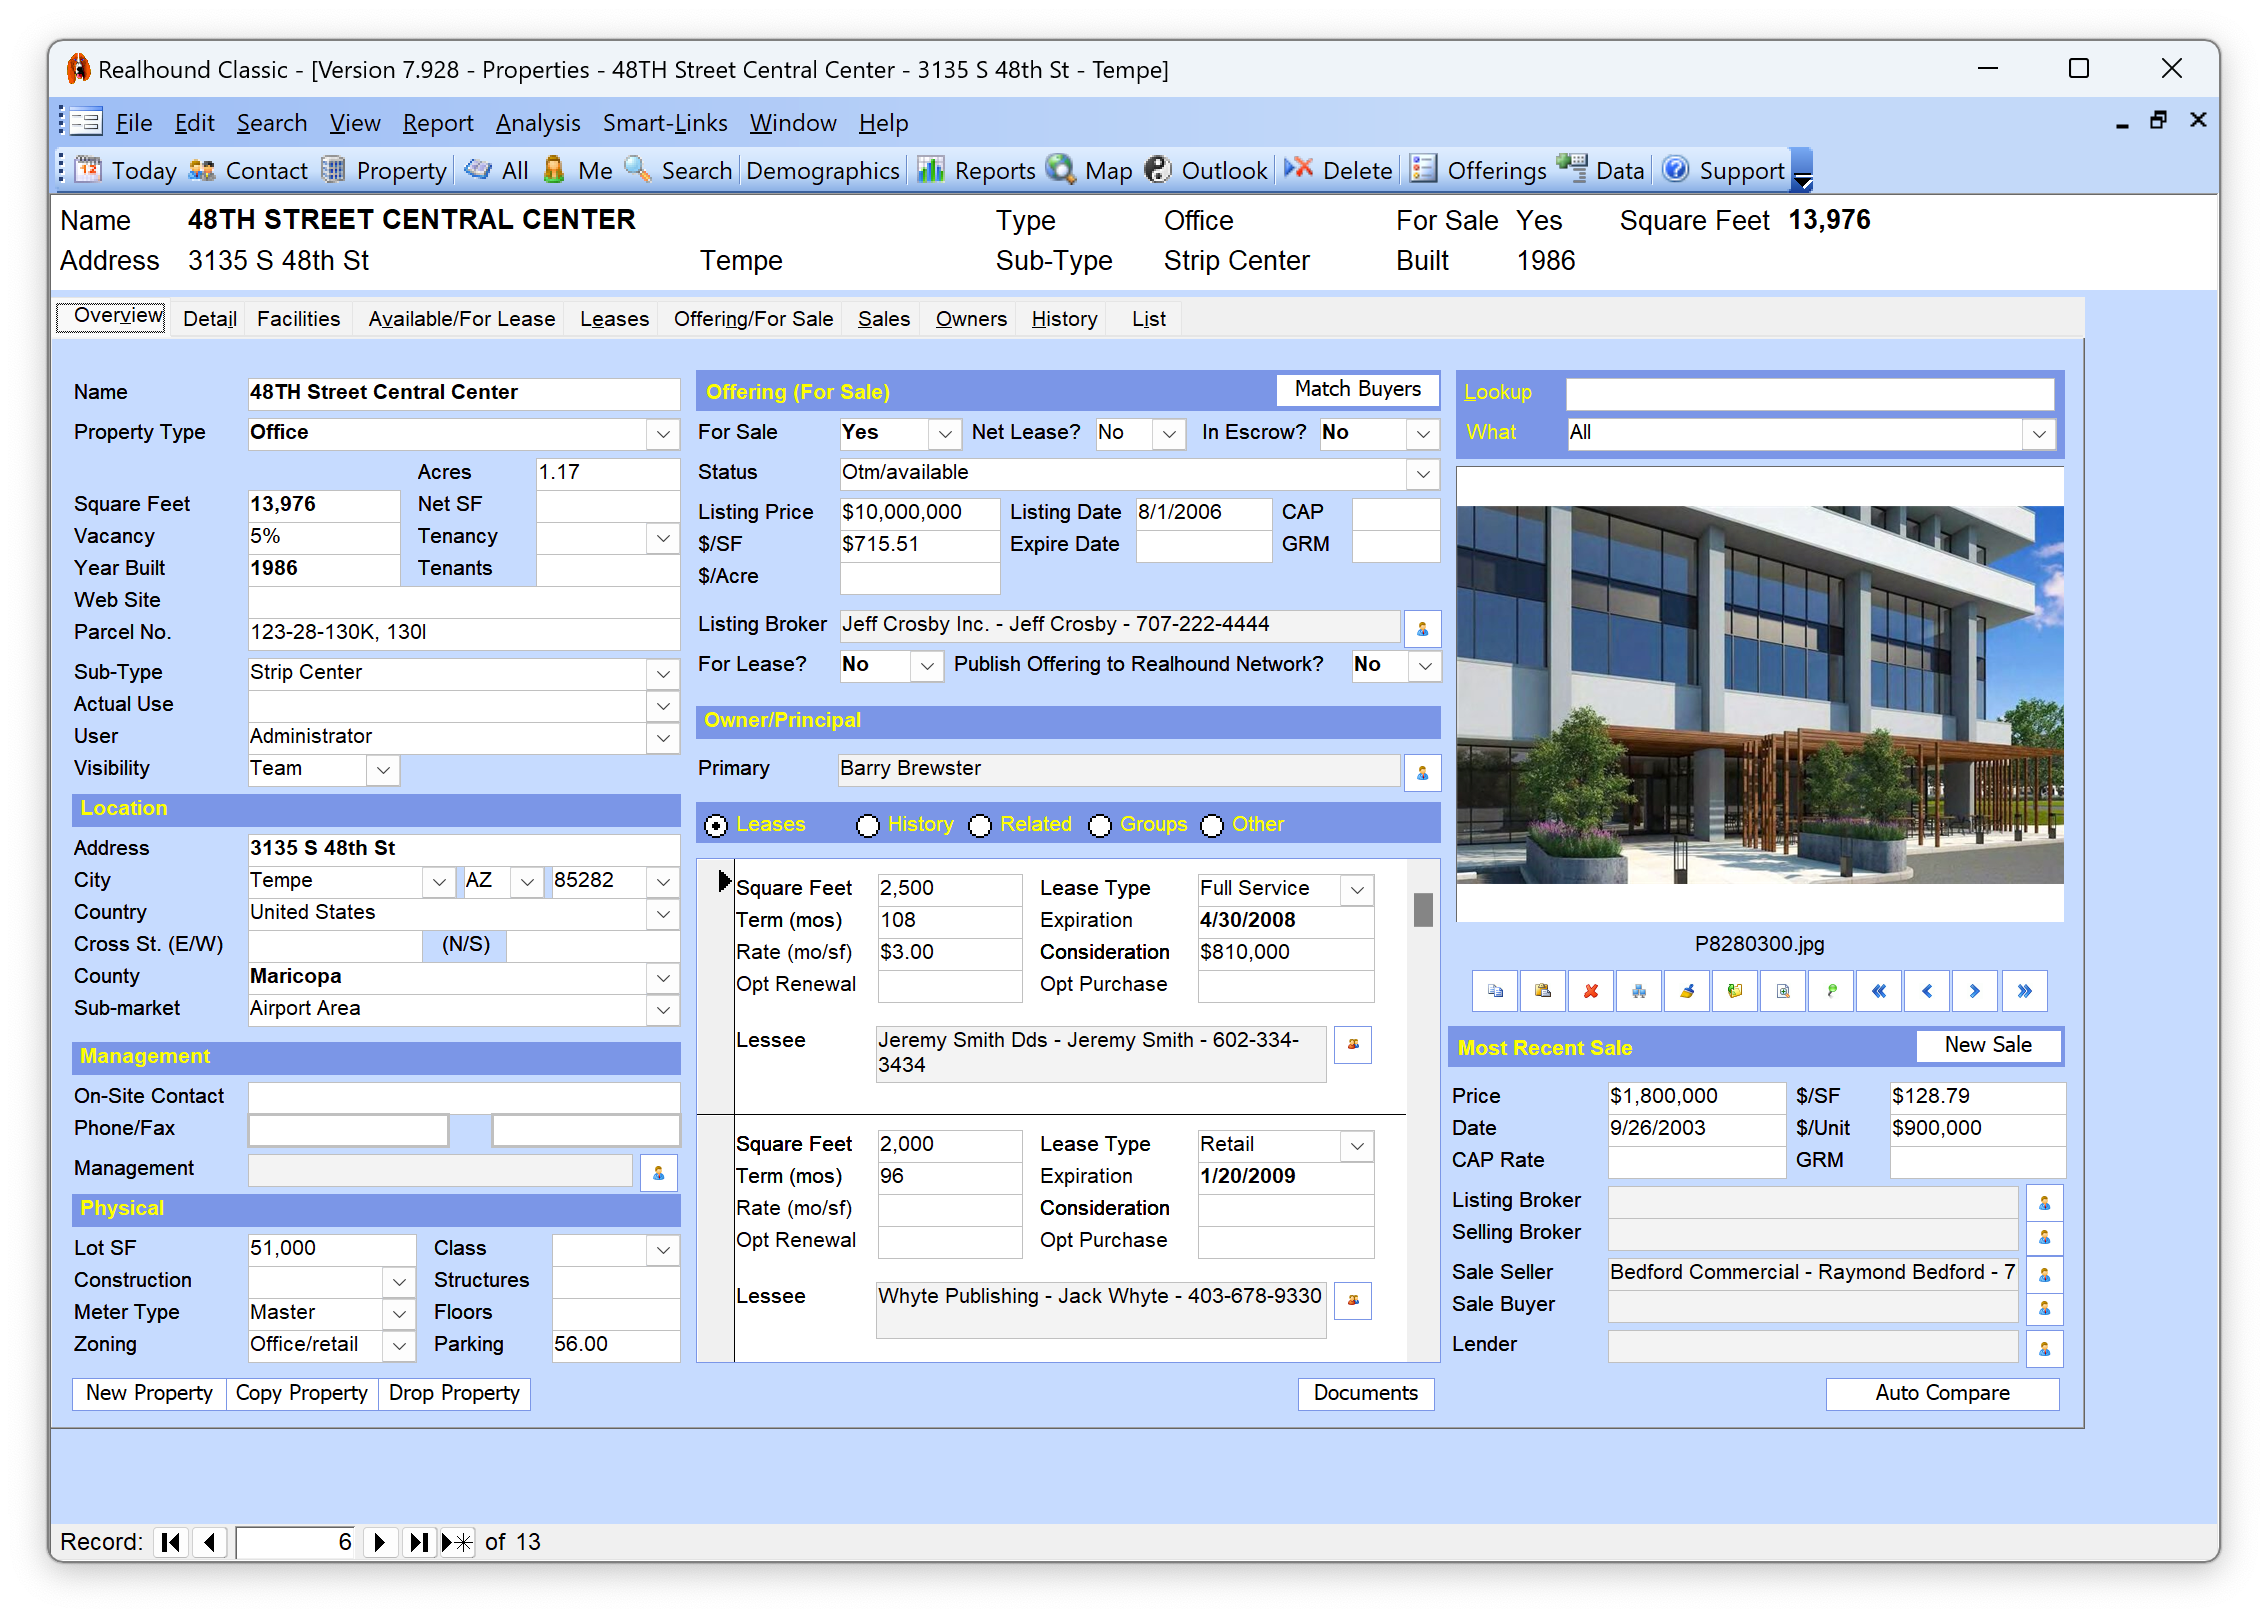Select the History radio button

[x=868, y=825]
